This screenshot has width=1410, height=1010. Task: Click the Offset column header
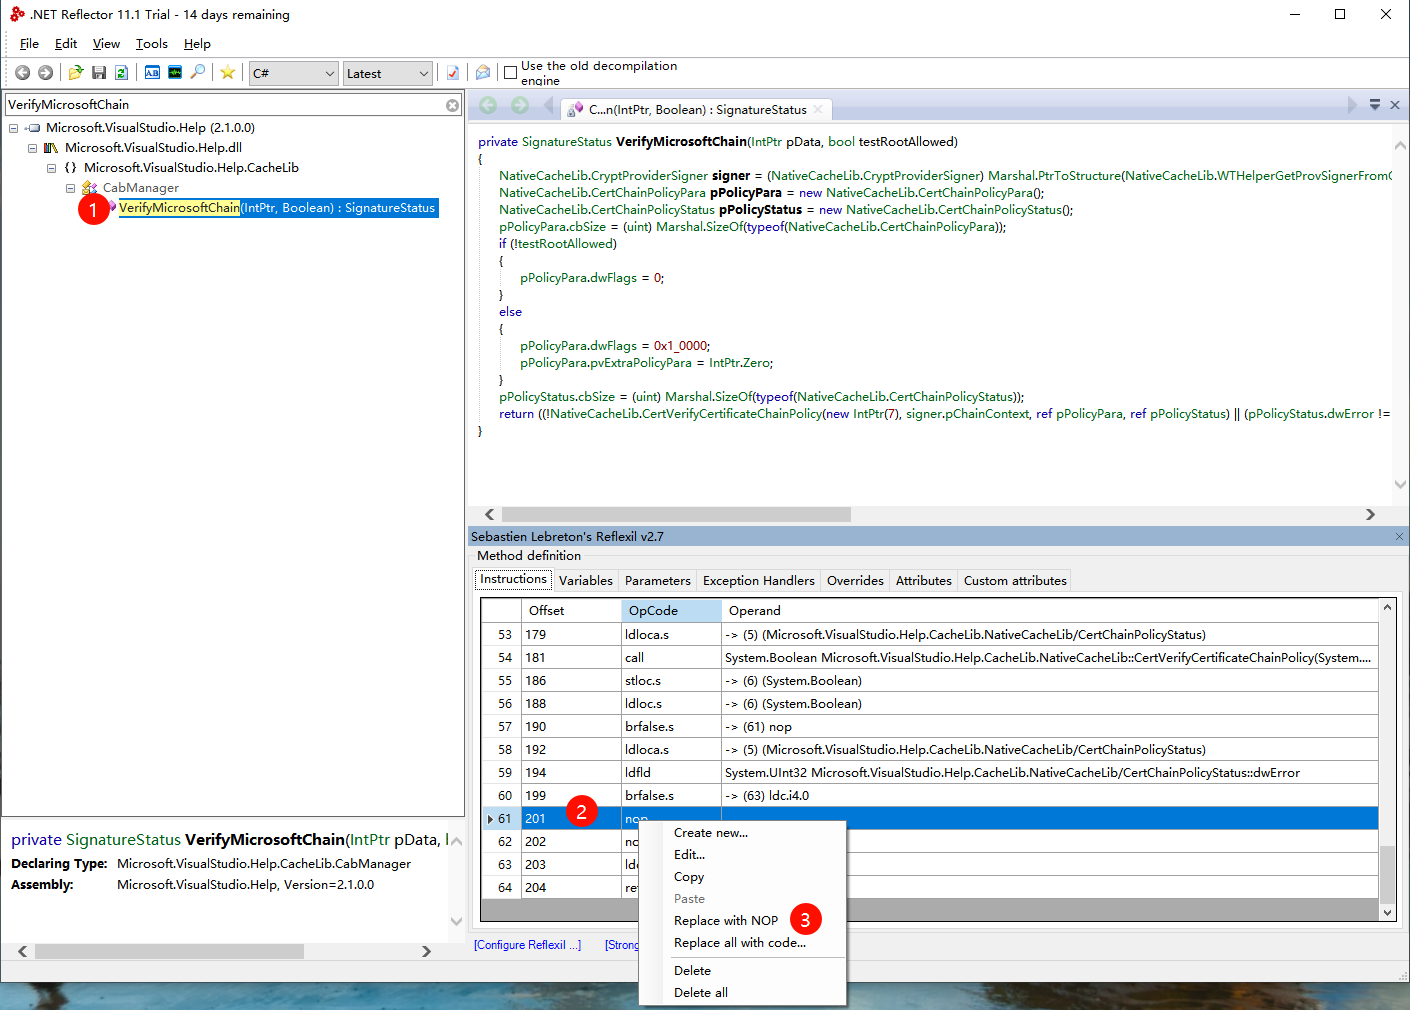571,611
